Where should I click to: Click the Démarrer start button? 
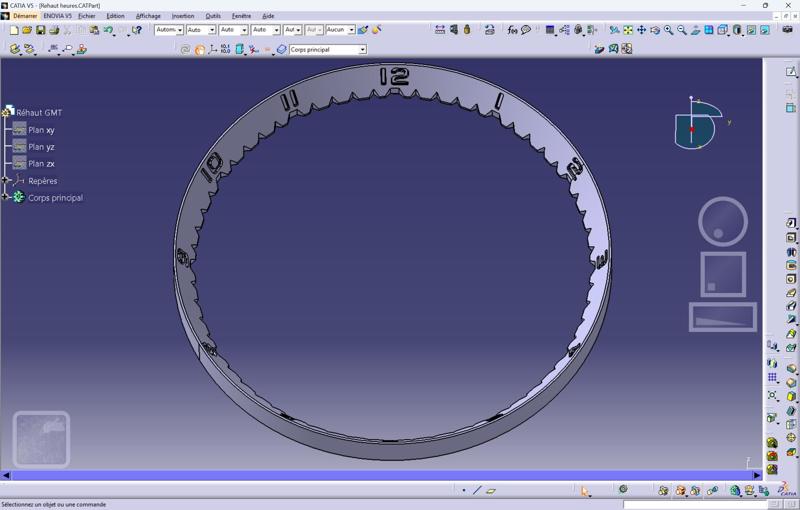pos(25,16)
